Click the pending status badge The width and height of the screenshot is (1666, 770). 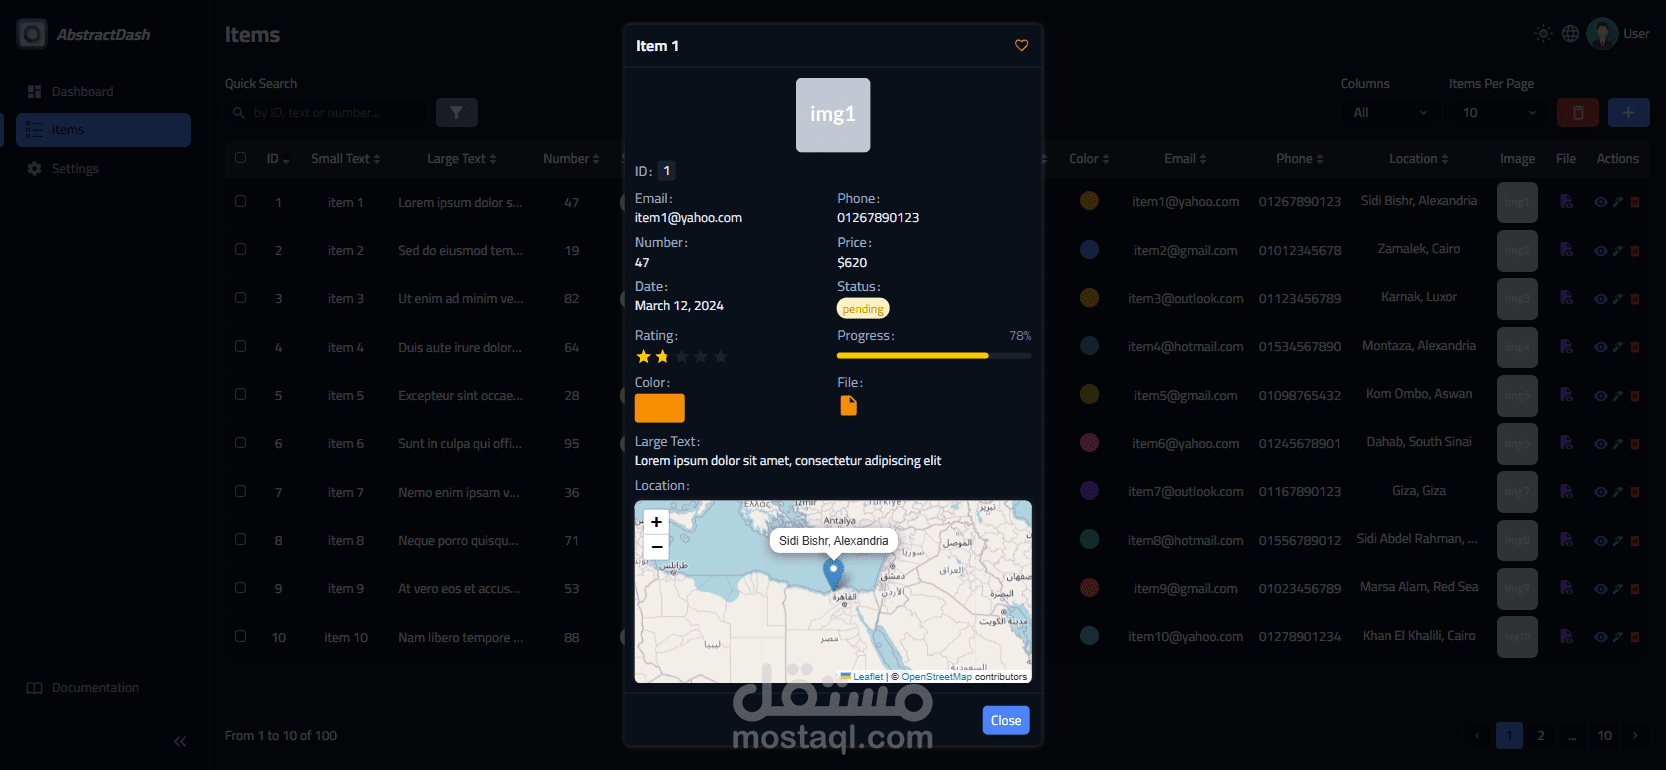click(x=863, y=309)
